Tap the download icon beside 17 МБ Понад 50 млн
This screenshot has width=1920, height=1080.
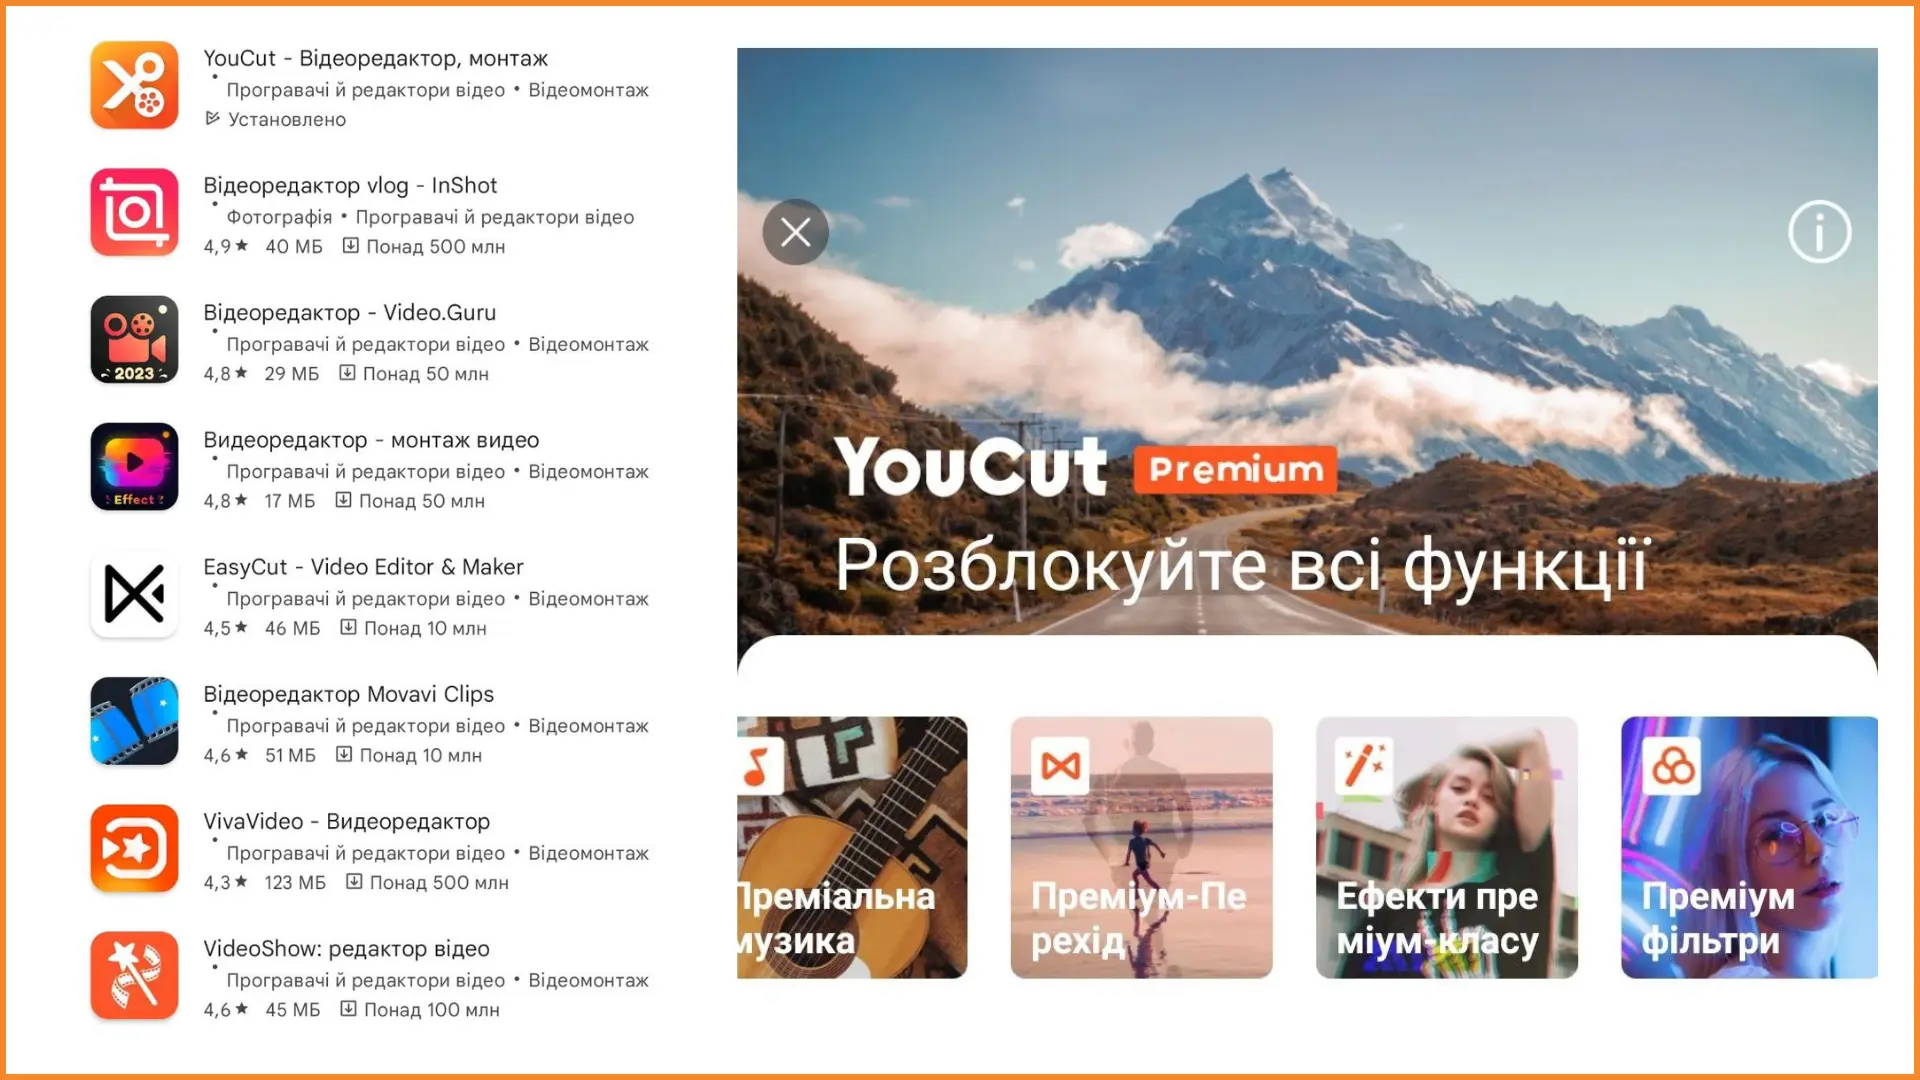coord(343,500)
